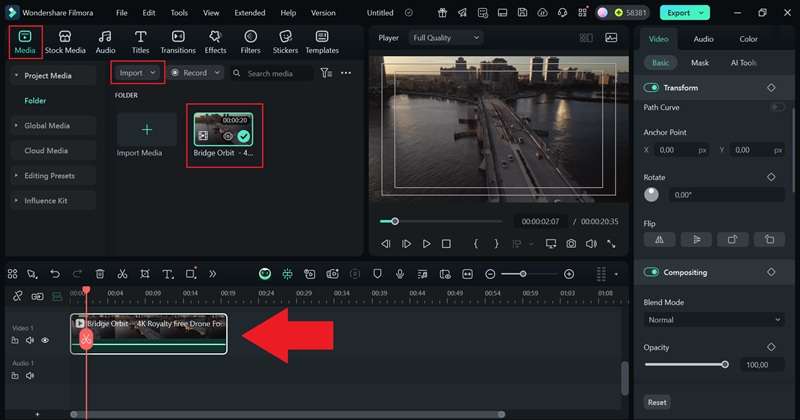800x420 pixels.
Task: Play the preview video
Action: 426,244
